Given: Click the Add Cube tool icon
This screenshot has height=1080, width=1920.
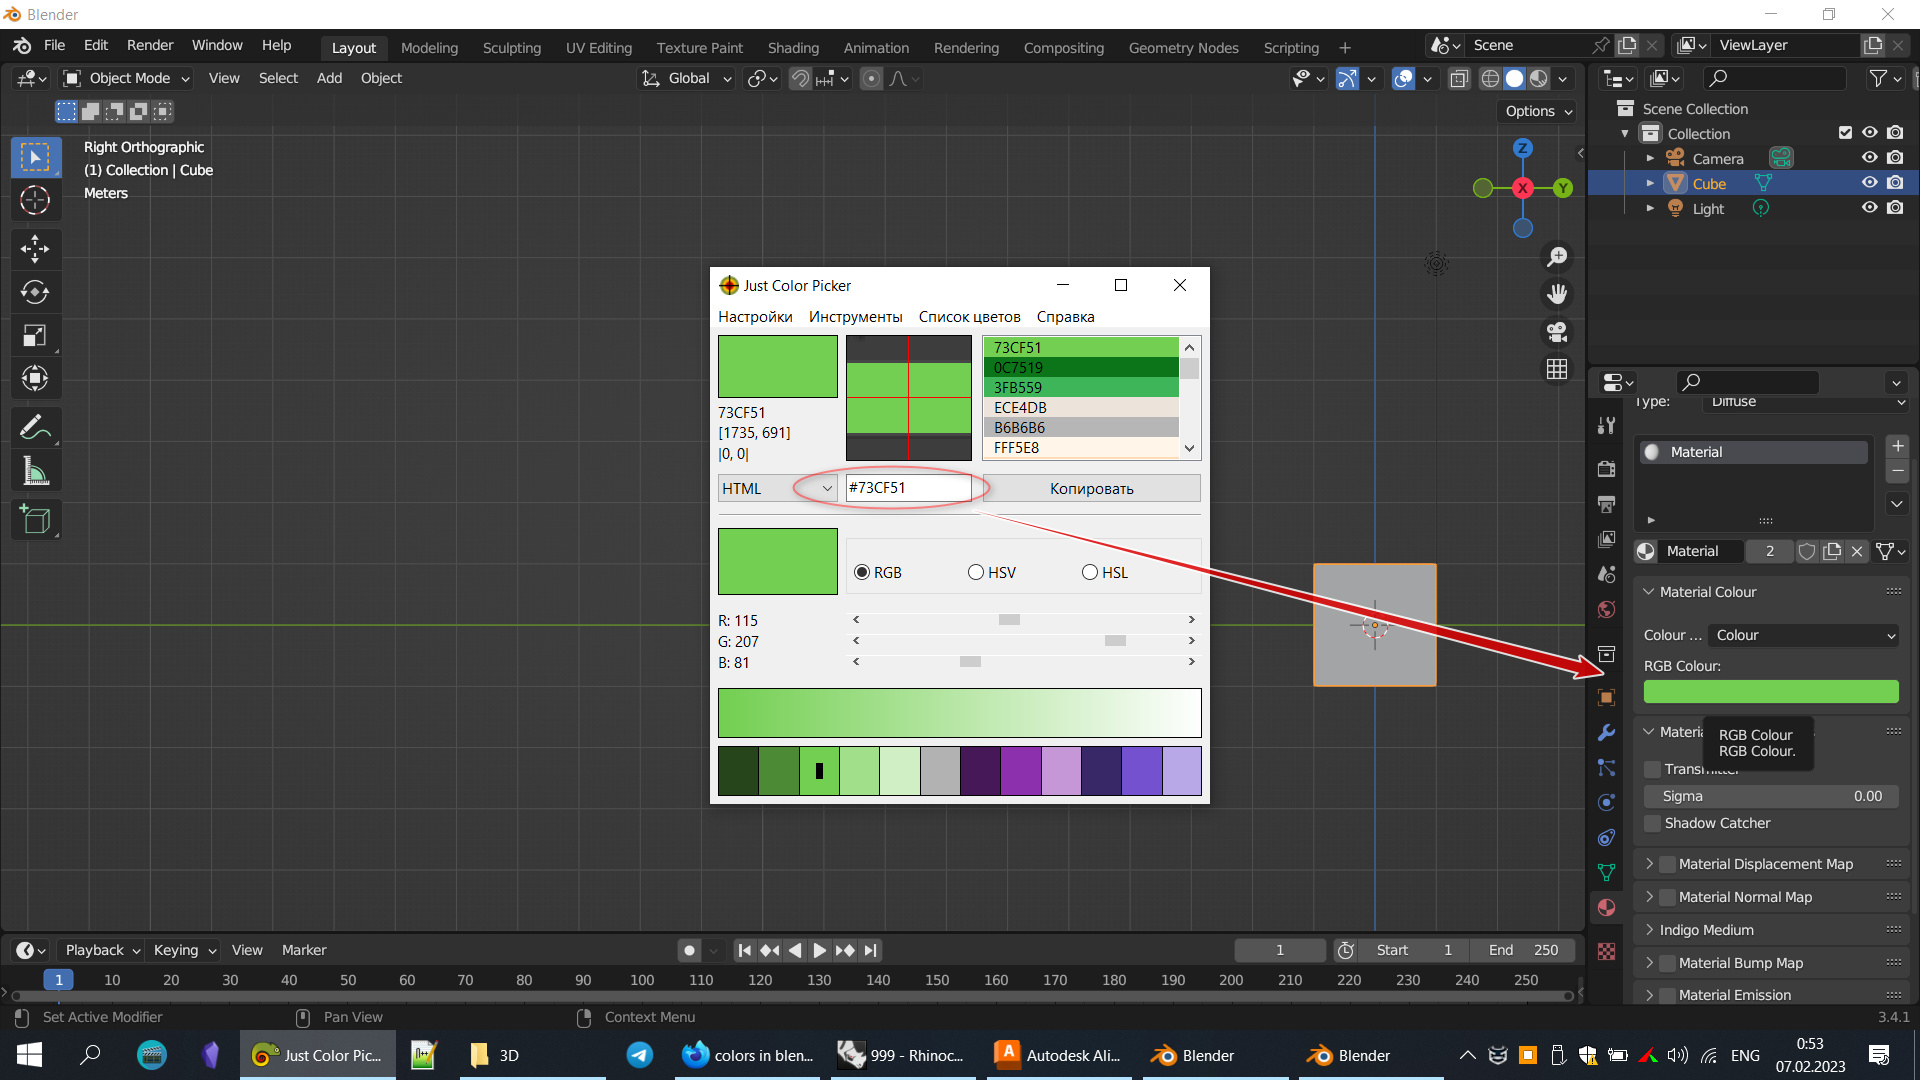Looking at the screenshot, I should pos(35,519).
